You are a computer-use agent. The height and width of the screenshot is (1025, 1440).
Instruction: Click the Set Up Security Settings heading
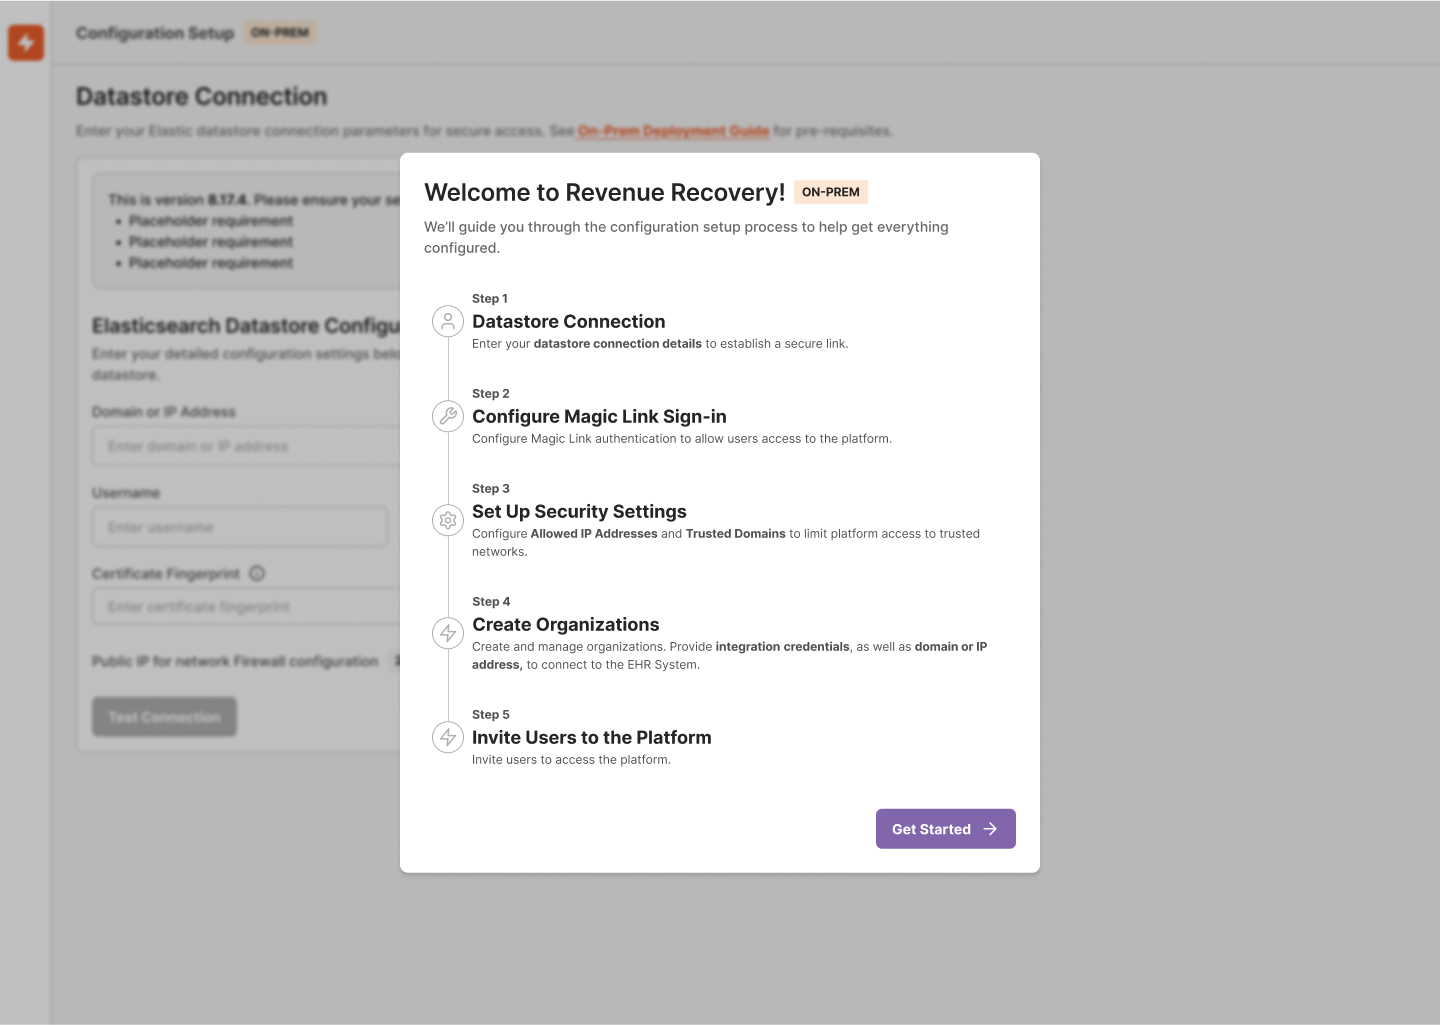tap(579, 511)
